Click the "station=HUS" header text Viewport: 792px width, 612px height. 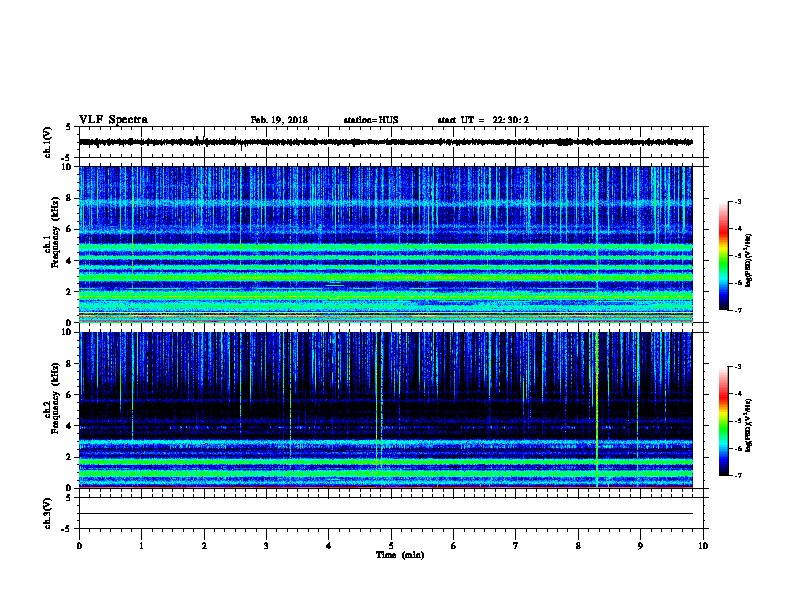[x=371, y=120]
